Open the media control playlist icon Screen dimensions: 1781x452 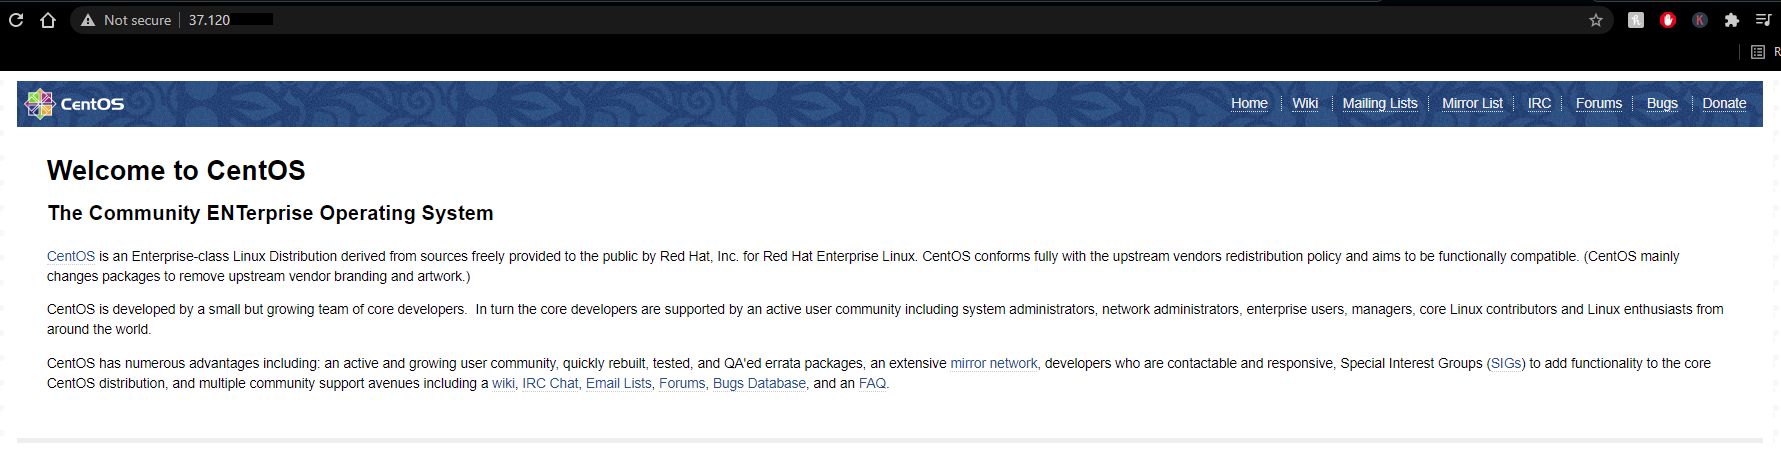click(x=1764, y=20)
